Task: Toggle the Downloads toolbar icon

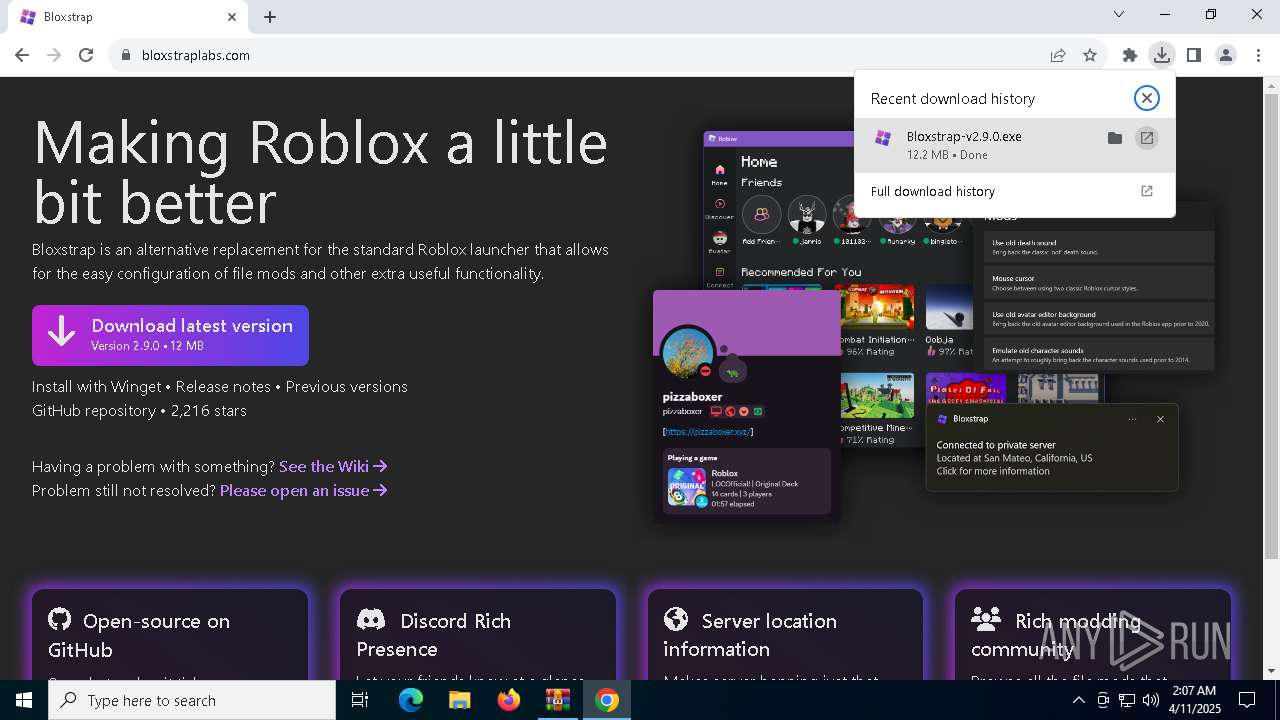Action: [1162, 56]
